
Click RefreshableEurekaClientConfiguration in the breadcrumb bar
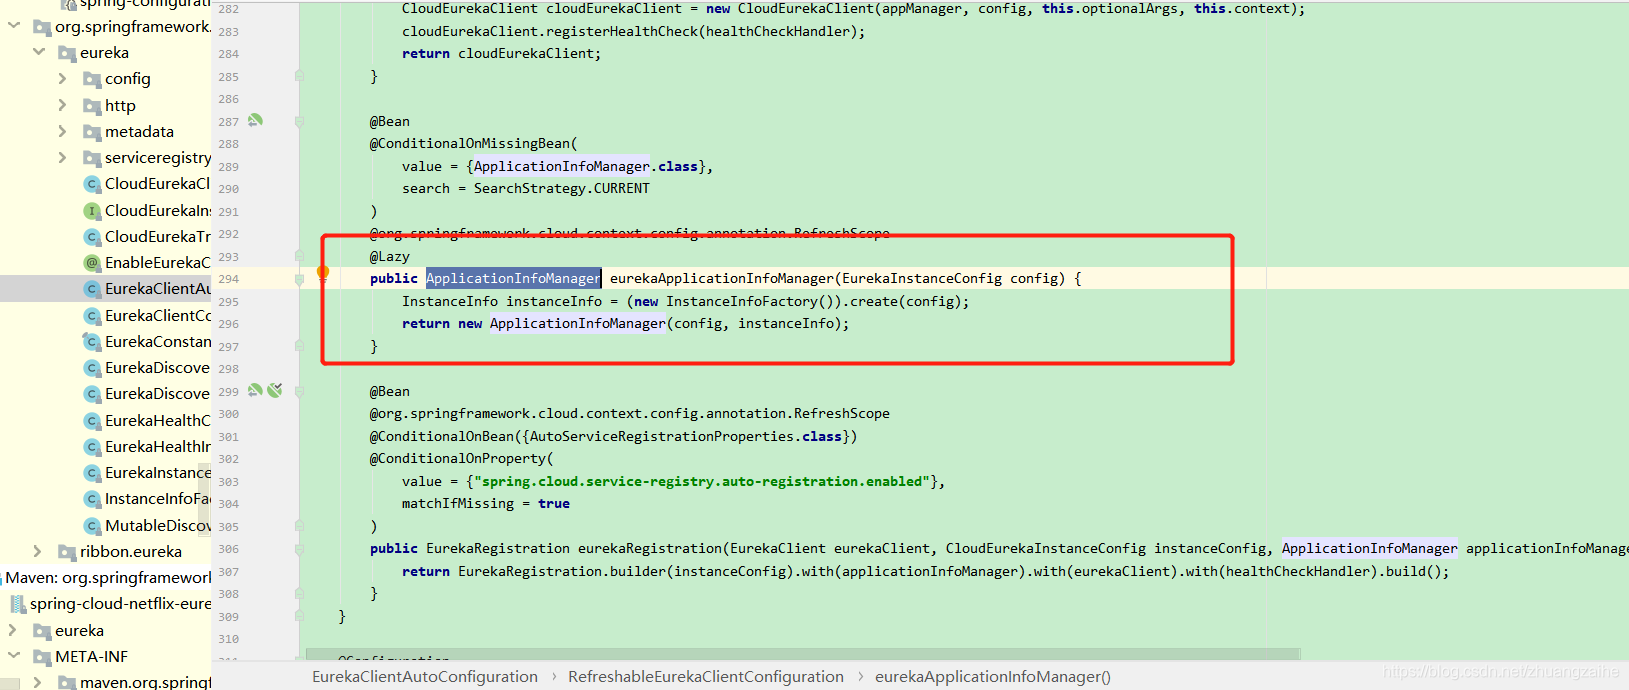coord(706,677)
